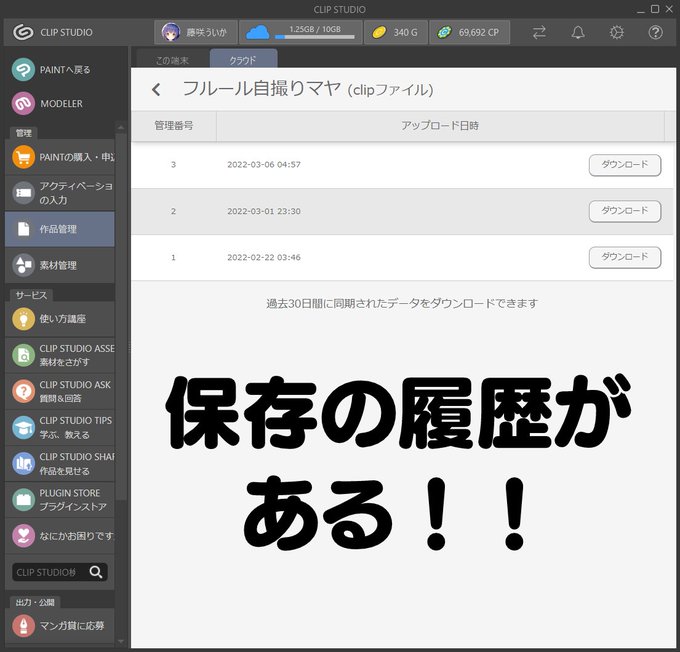Screen dimensions: 680x652
Task: Open マンガ賞に応募 manga award entry
Action: pyautogui.click(x=60, y=625)
